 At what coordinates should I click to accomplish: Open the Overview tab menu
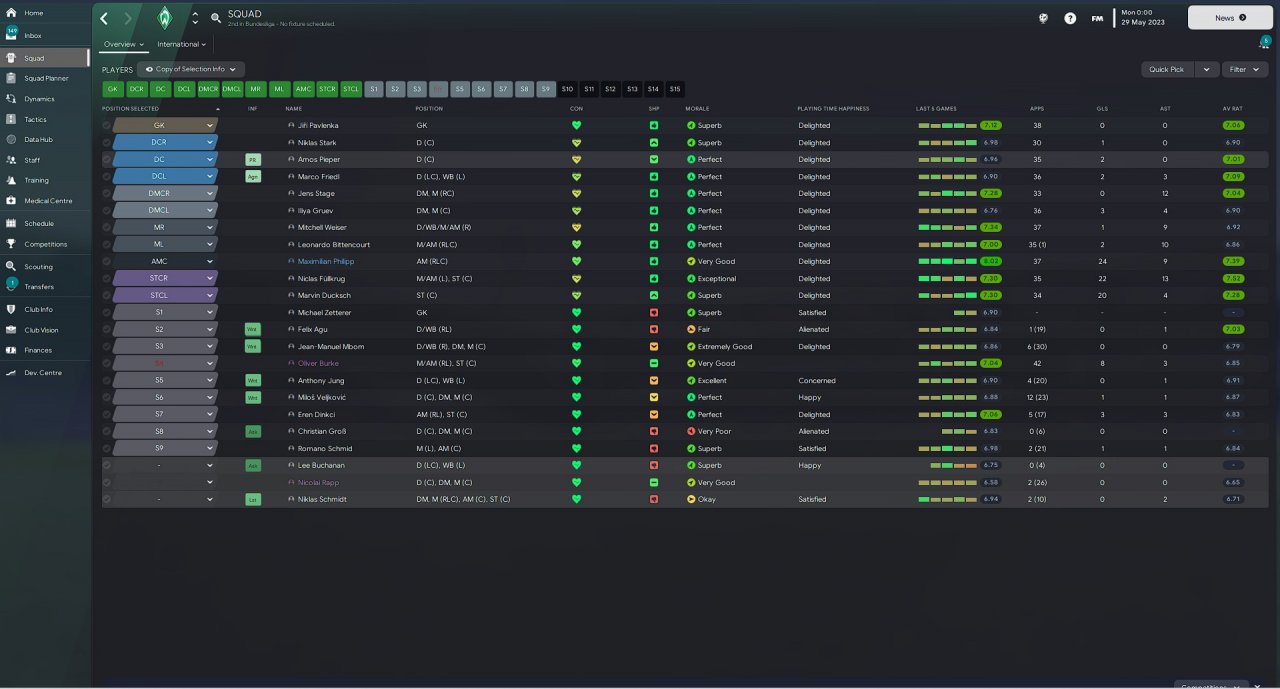124,44
